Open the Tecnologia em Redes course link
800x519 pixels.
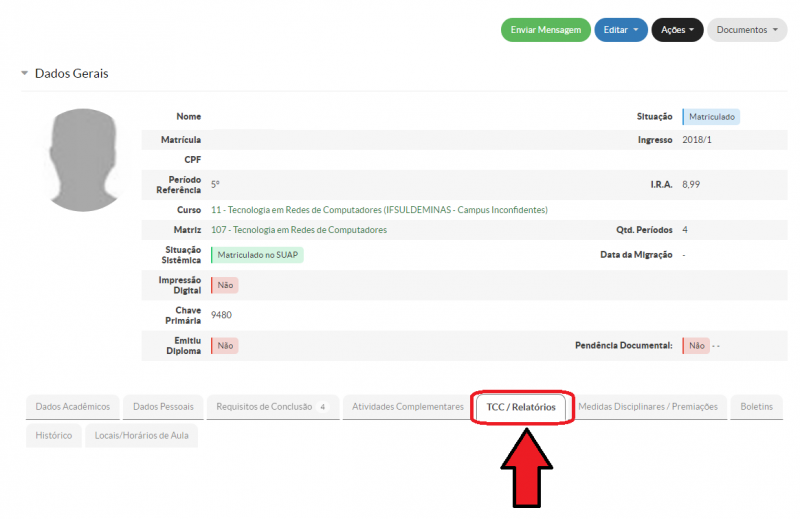tap(379, 210)
